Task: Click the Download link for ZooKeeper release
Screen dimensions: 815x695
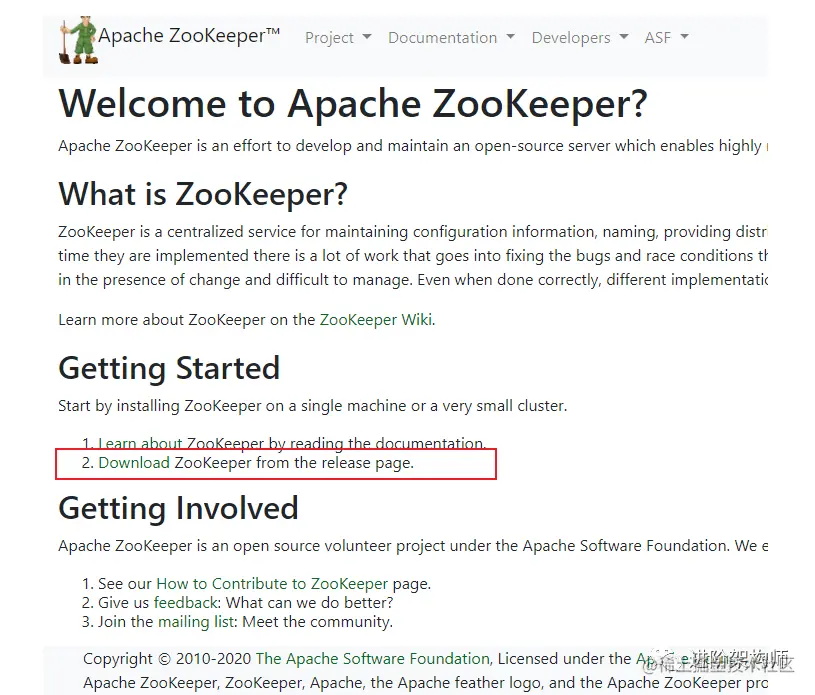Action: click(134, 463)
